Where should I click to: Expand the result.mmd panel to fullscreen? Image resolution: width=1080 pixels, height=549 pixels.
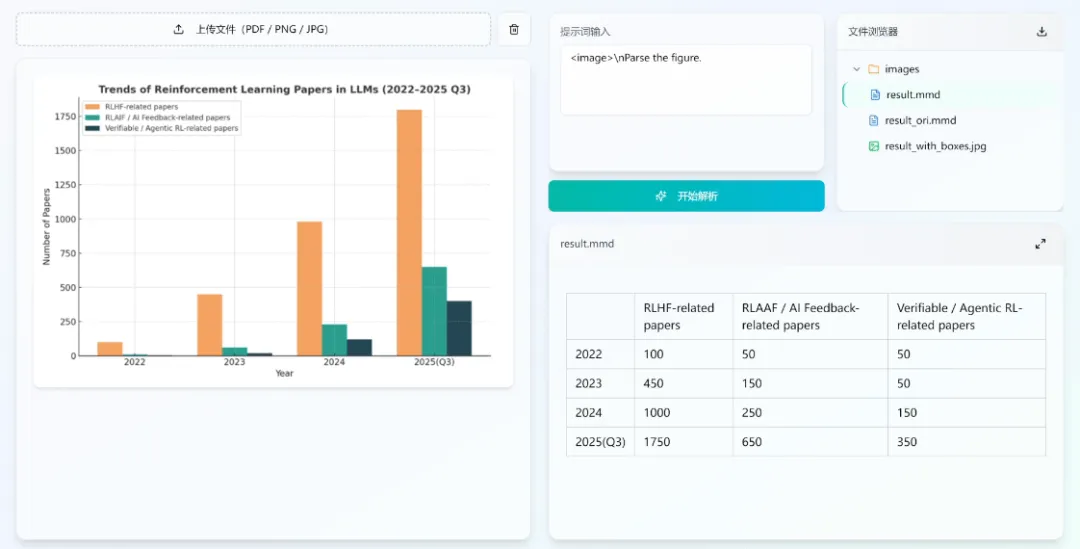coord(1040,243)
